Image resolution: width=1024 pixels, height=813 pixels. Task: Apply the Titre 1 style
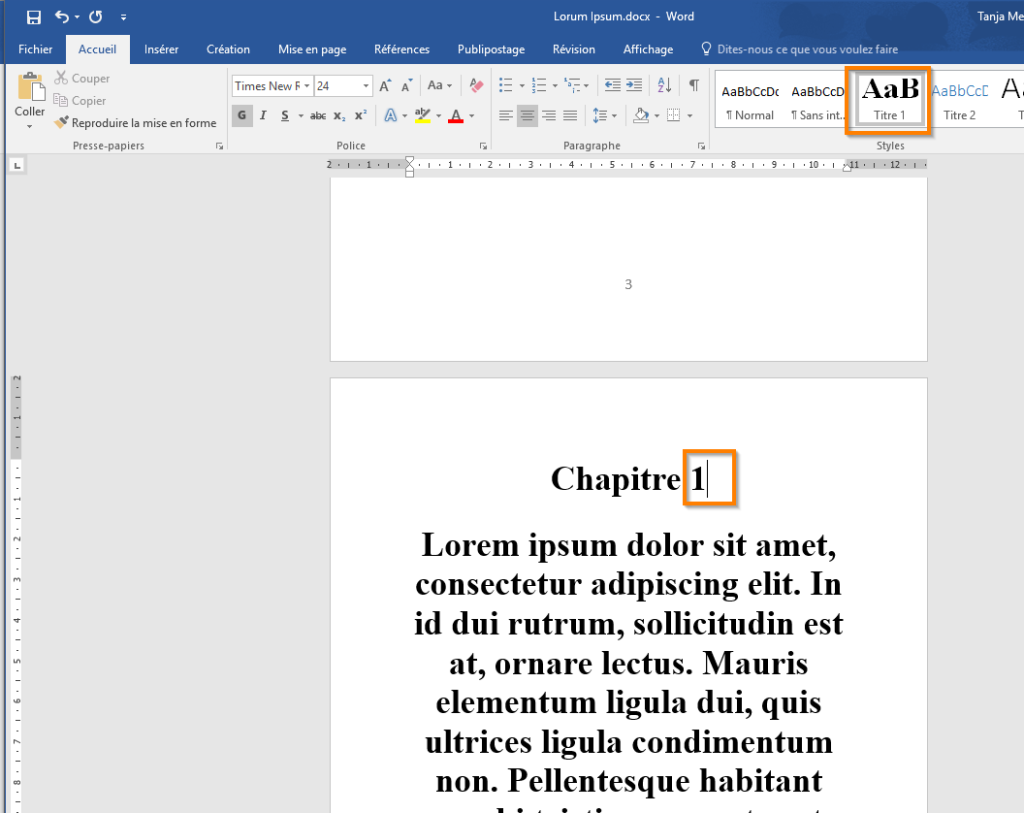[889, 100]
